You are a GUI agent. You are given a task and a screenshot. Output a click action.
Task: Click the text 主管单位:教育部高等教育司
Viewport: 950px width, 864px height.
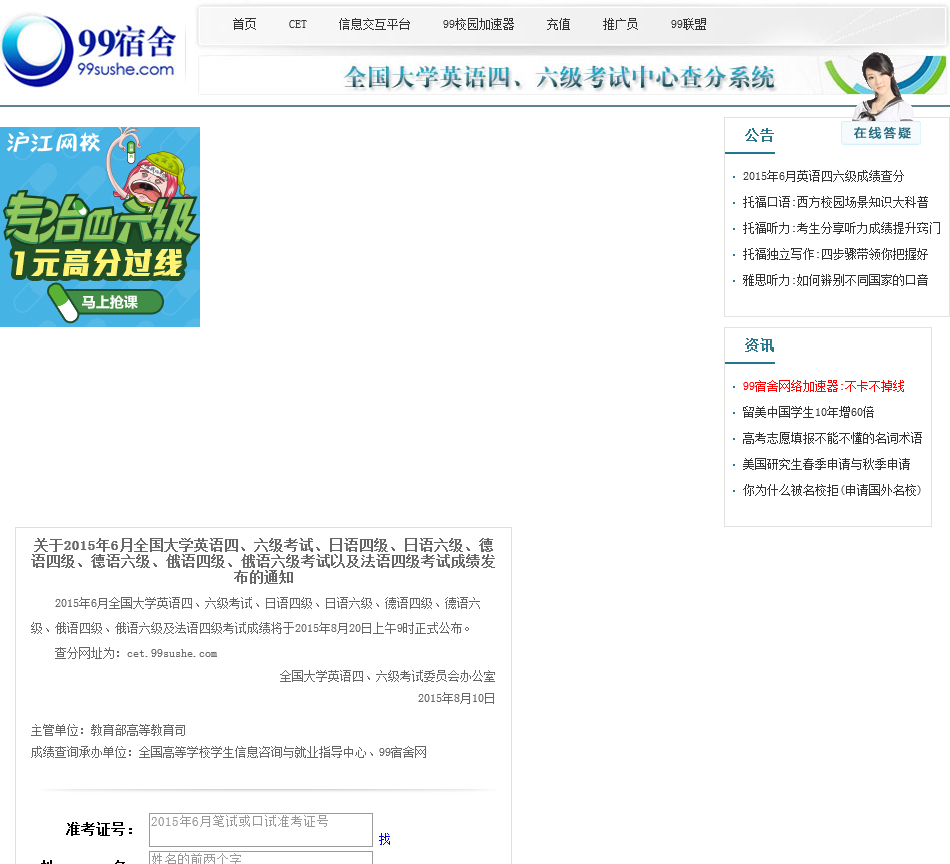(x=108, y=730)
